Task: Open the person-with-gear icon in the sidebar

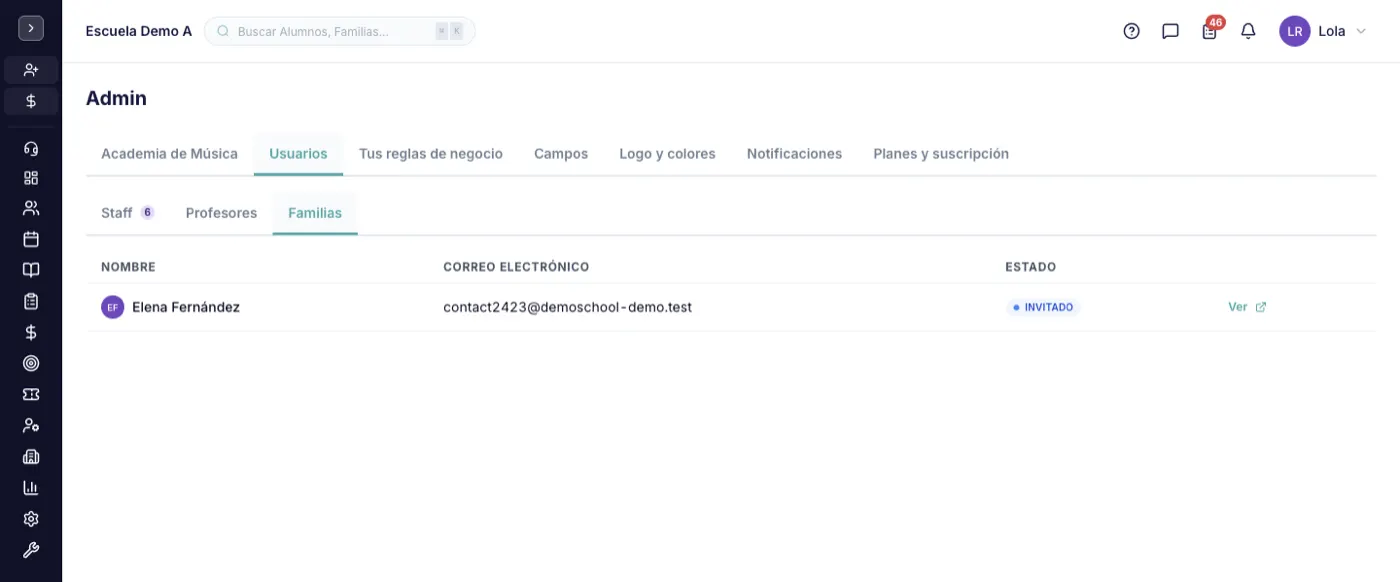Action: [x=31, y=425]
